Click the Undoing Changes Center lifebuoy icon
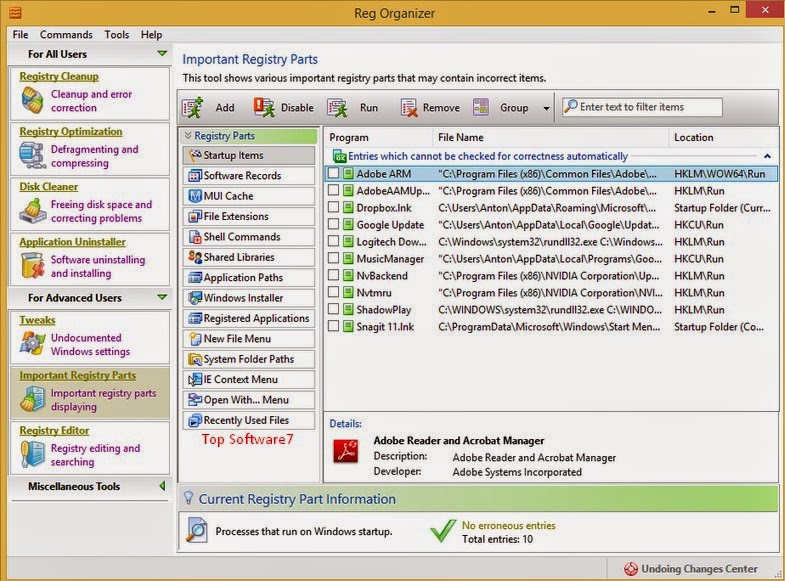Viewport: 785px width, 581px height. tap(631, 569)
